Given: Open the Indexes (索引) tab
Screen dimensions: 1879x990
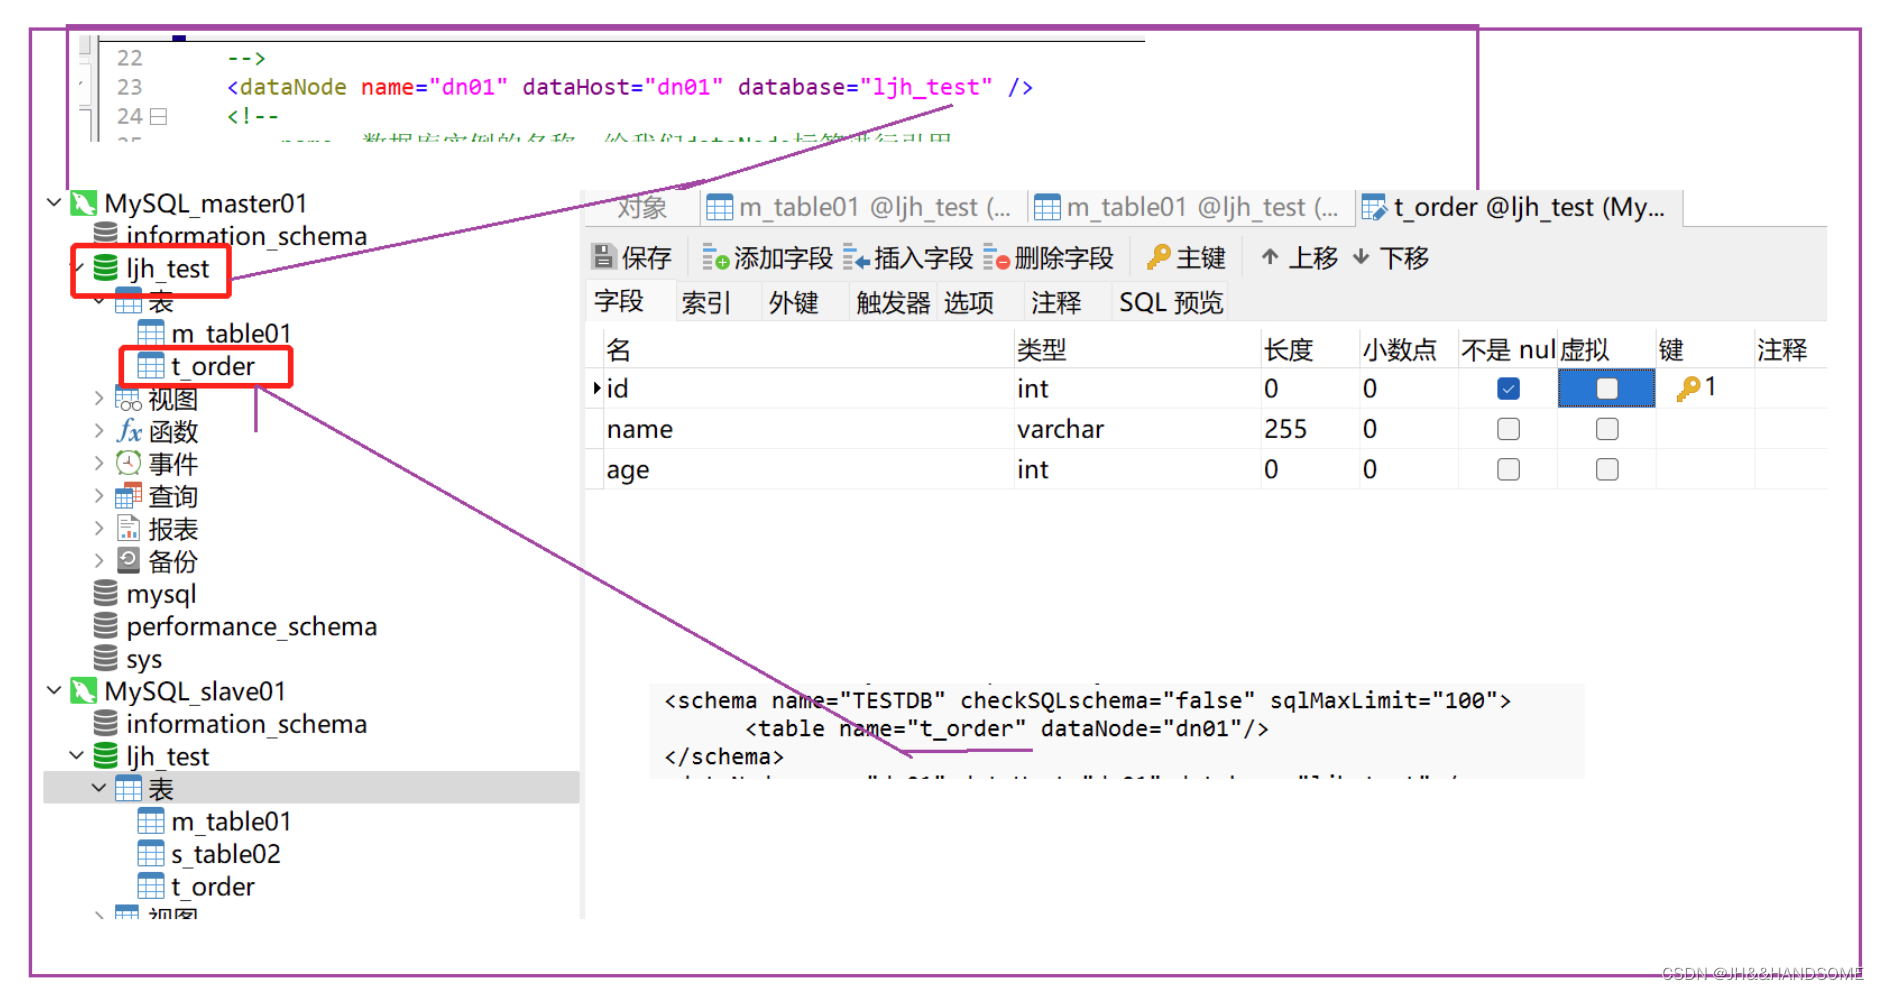Looking at the screenshot, I should coord(706,302).
